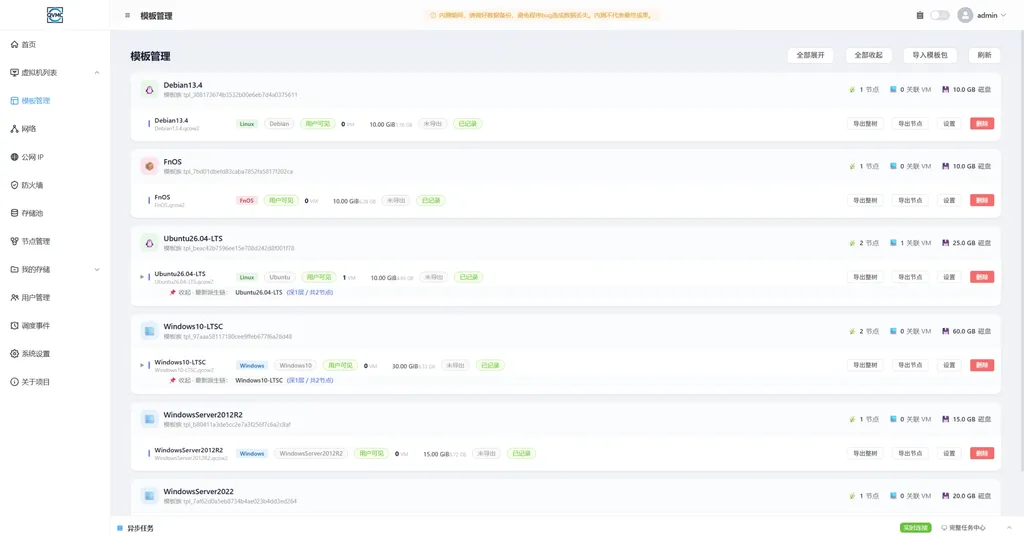Open the Ubuntu26.04-LTS 深1层/共2节点 link
Image resolution: width=1024 pixels, height=536 pixels.
(310, 292)
